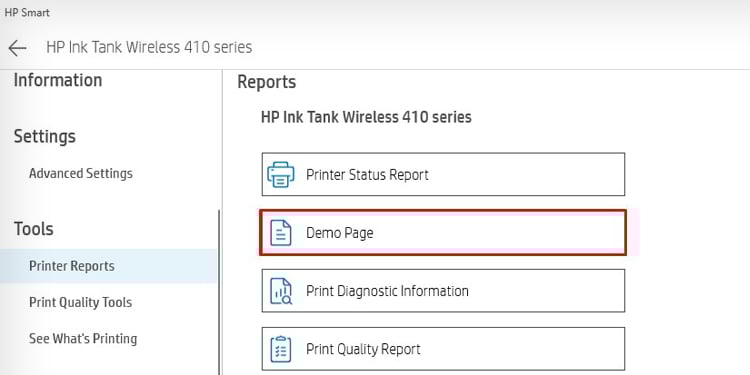Click the Reports page heading

(x=266, y=82)
